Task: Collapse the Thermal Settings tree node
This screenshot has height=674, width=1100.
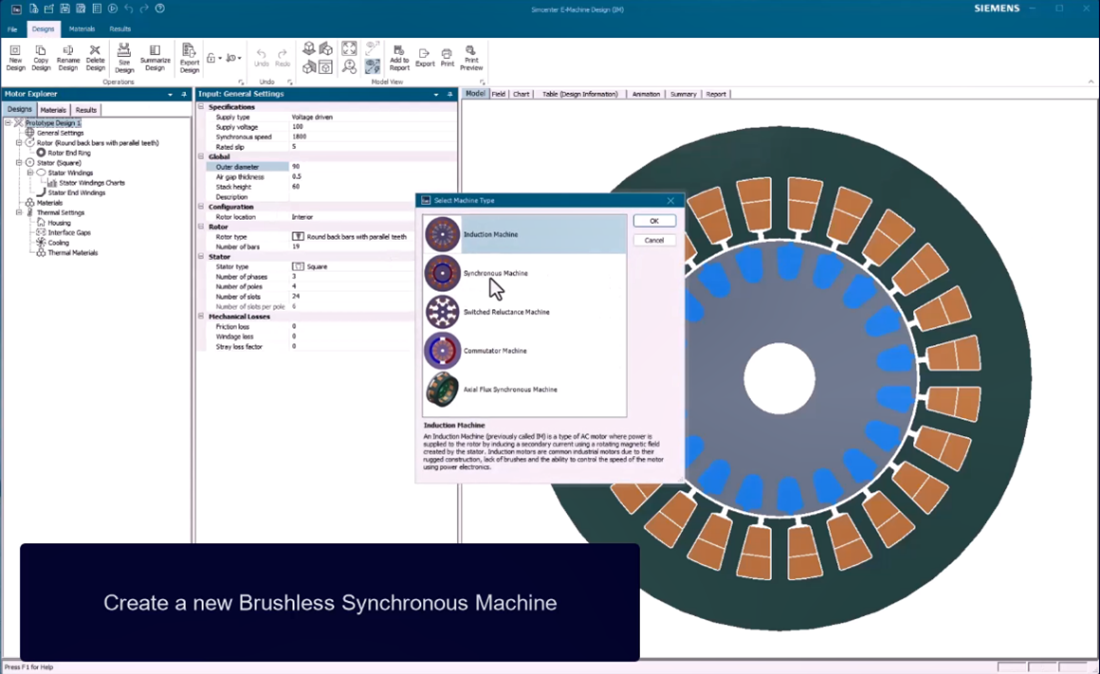Action: [19, 213]
